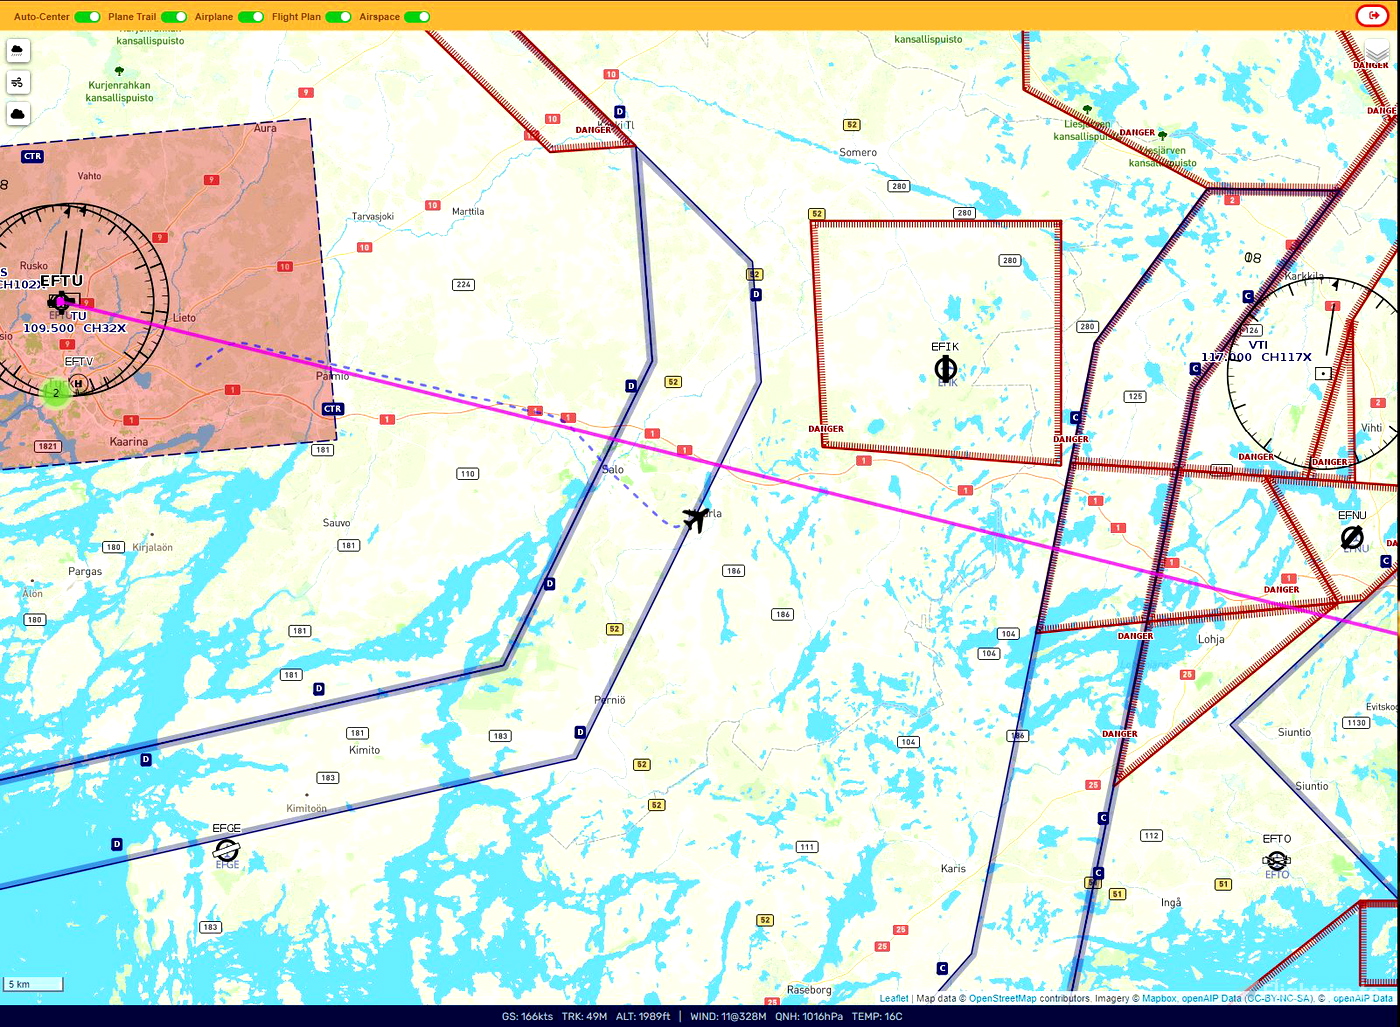Click the Mapbox imagery link
Image resolution: width=1400 pixels, height=1027 pixels.
1159,998
